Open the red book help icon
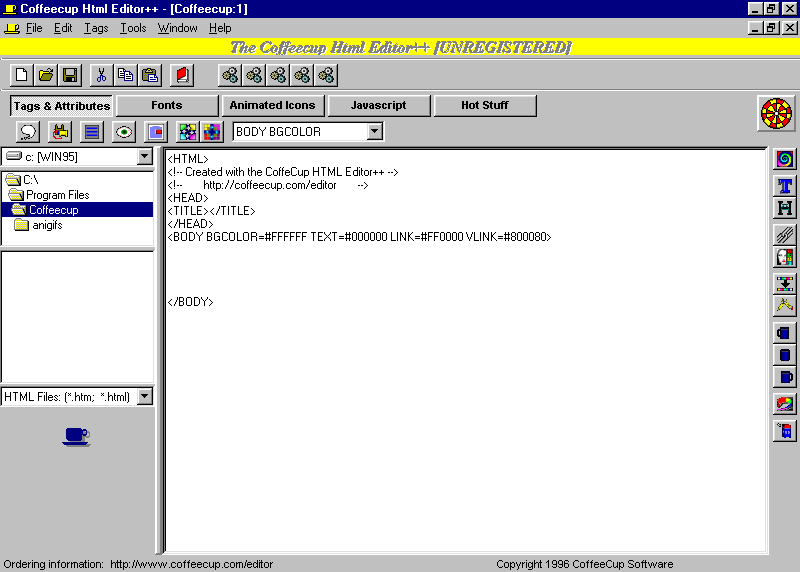The image size is (800, 572). tap(182, 76)
